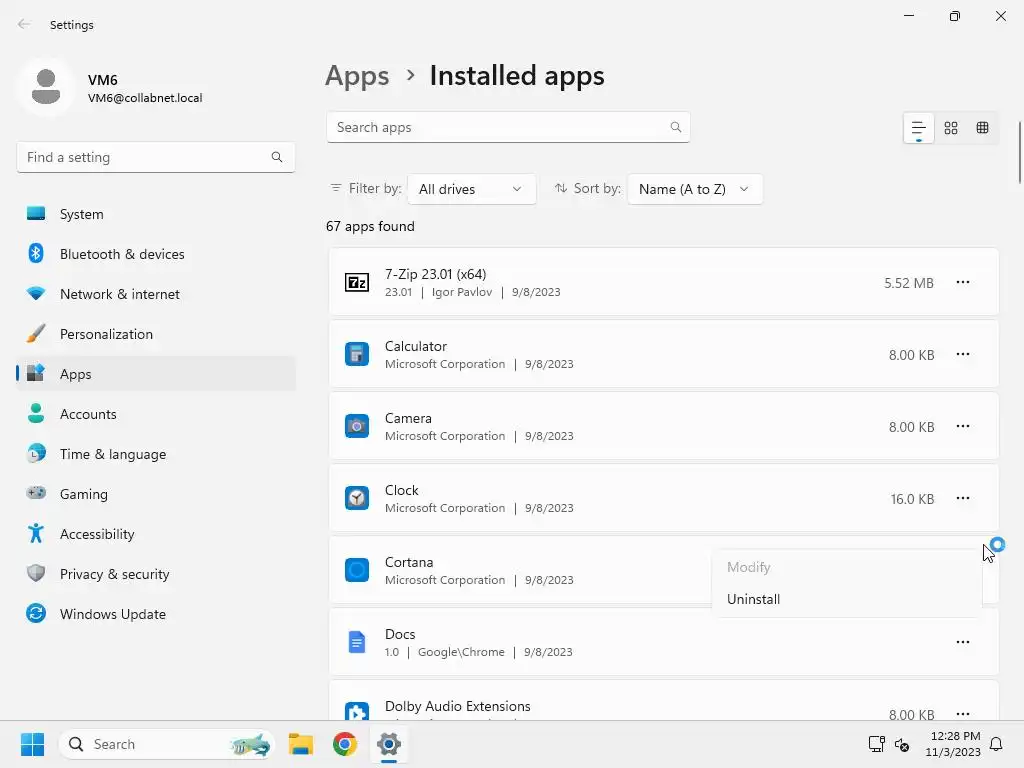
Task: Open more options for Calculator app
Action: (x=962, y=355)
